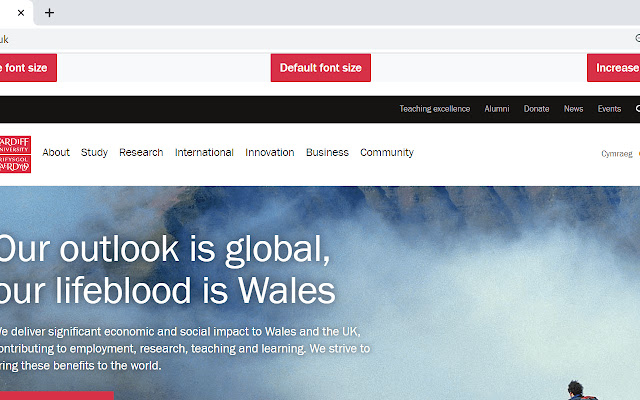This screenshot has height=400, width=640.
Task: Click the Default font size button
Action: click(320, 68)
